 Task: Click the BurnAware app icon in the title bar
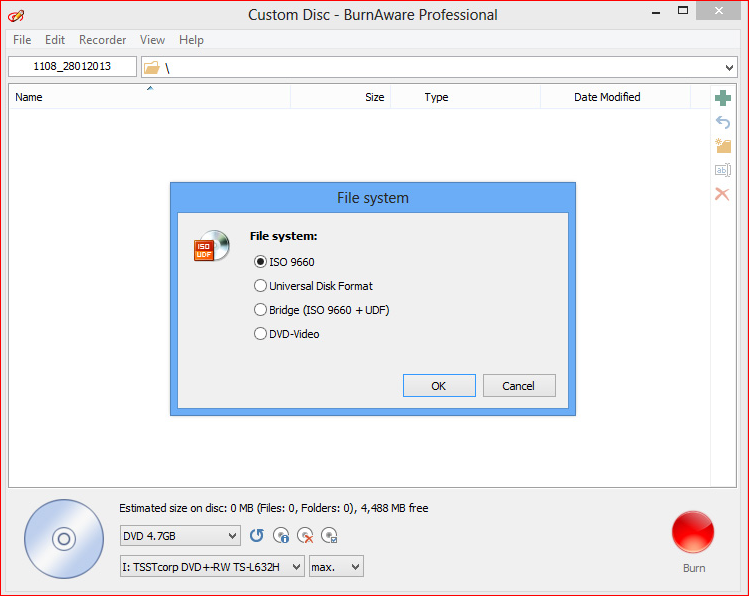(16, 16)
